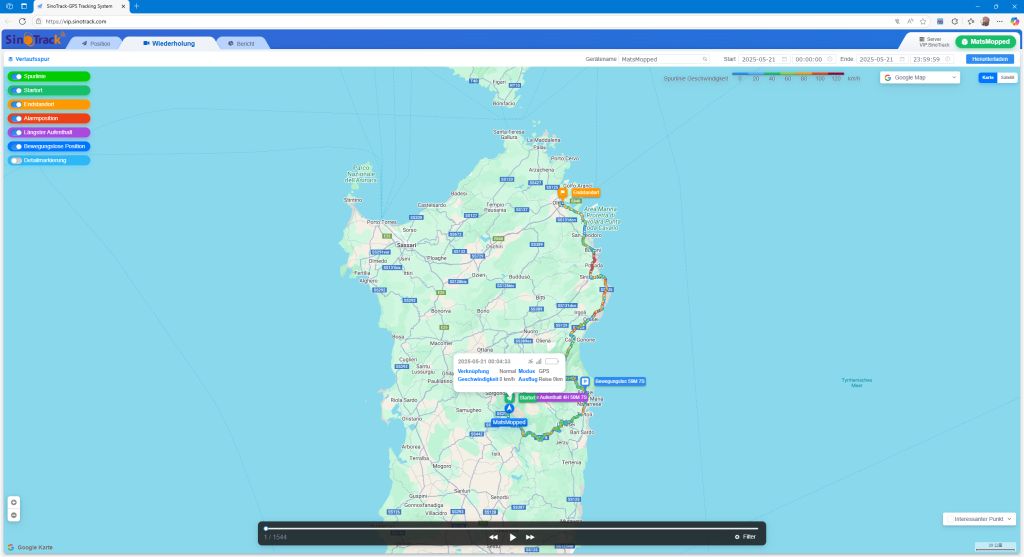
Task: Toggle the Alarmposition switch
Action: [17, 118]
